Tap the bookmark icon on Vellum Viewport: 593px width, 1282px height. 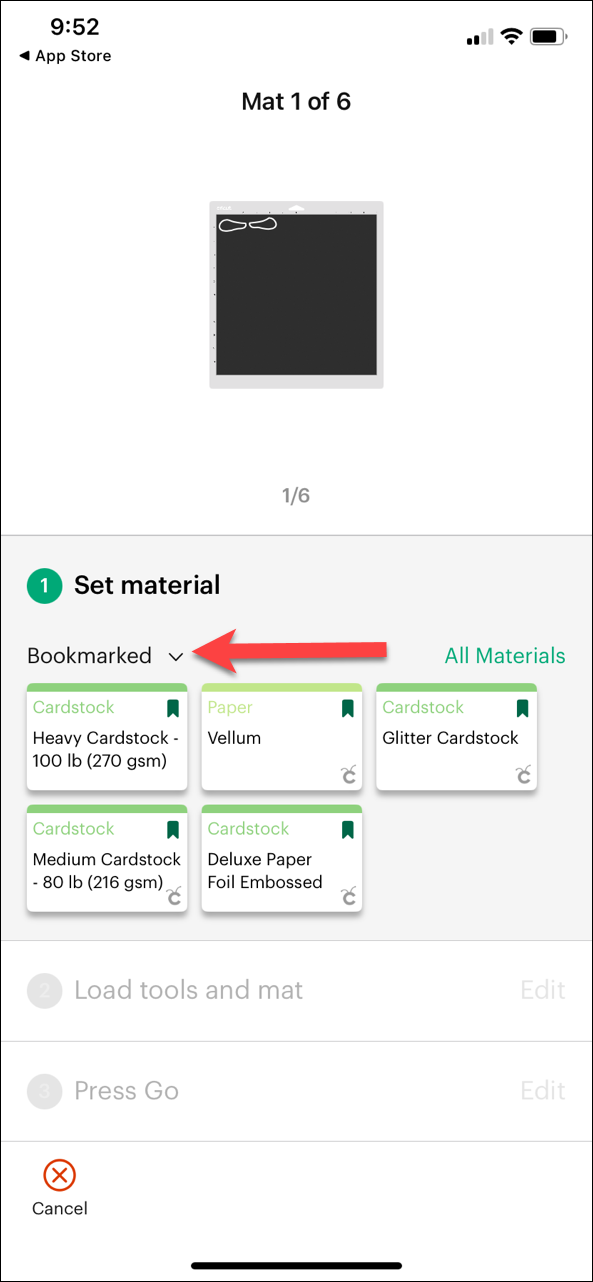pos(347,707)
